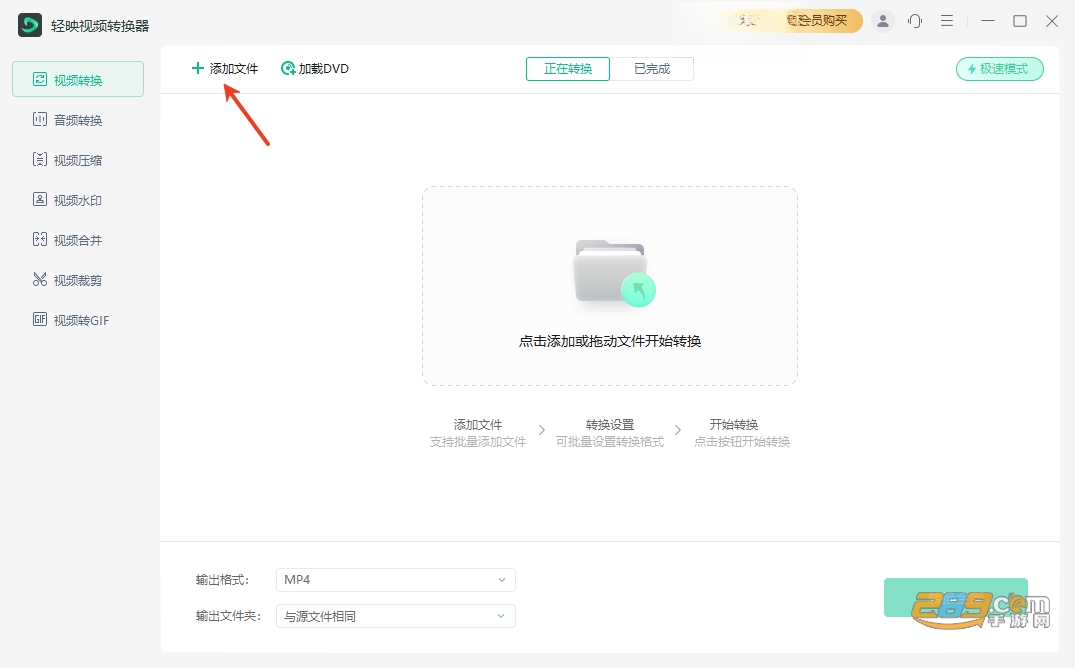
Task: Open the 输出文件夹 dropdown
Action: 396,616
